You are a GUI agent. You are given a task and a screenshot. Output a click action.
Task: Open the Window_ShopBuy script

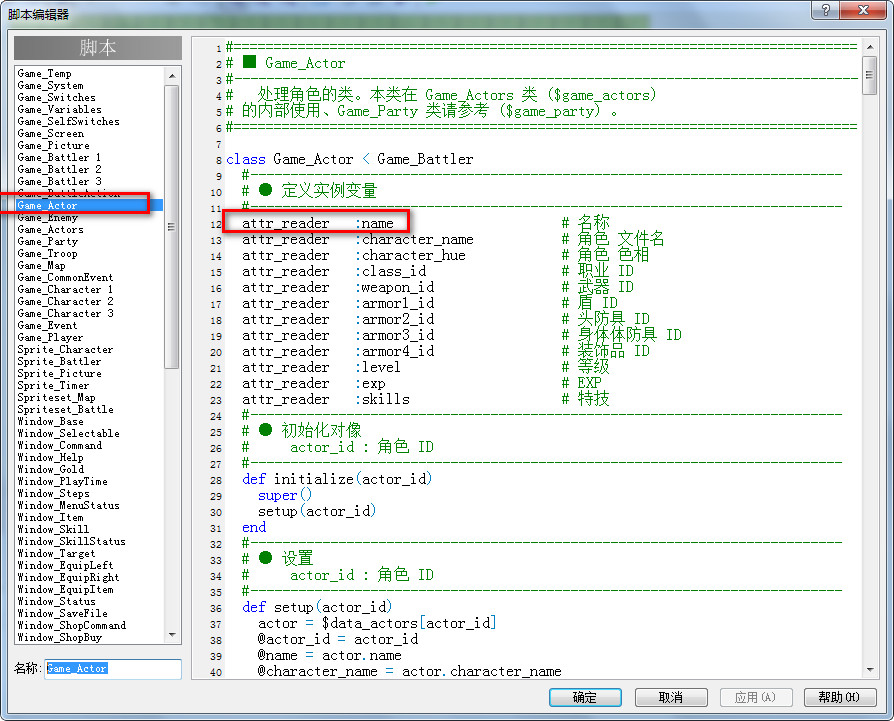(x=60, y=637)
